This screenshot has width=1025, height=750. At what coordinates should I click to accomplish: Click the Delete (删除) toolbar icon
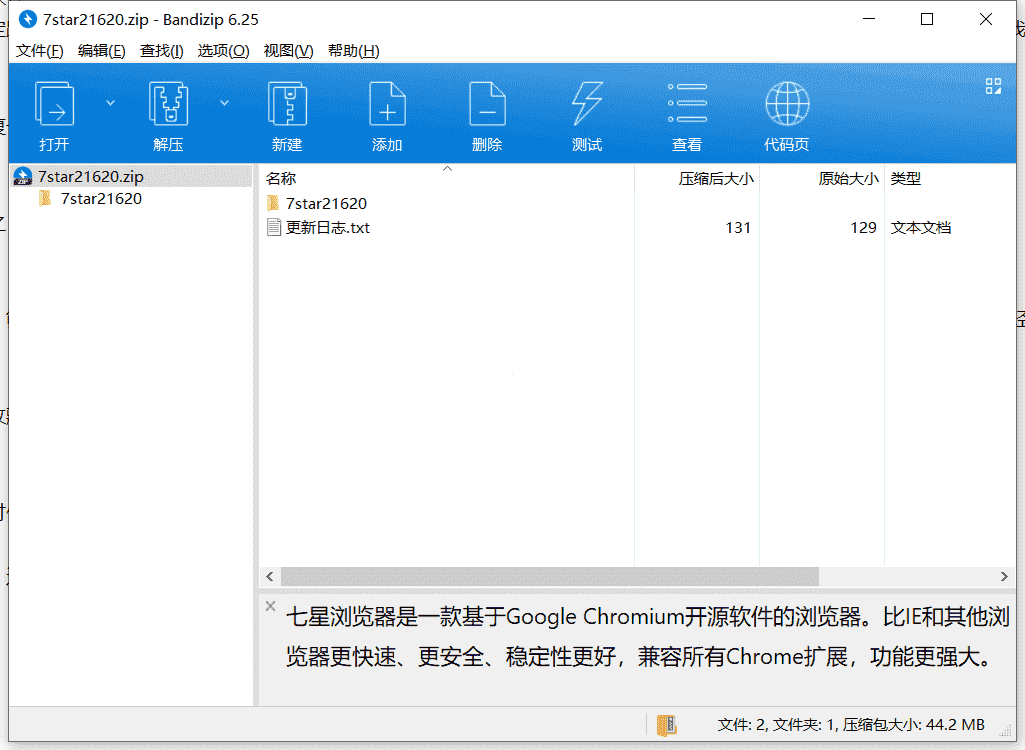point(487,103)
